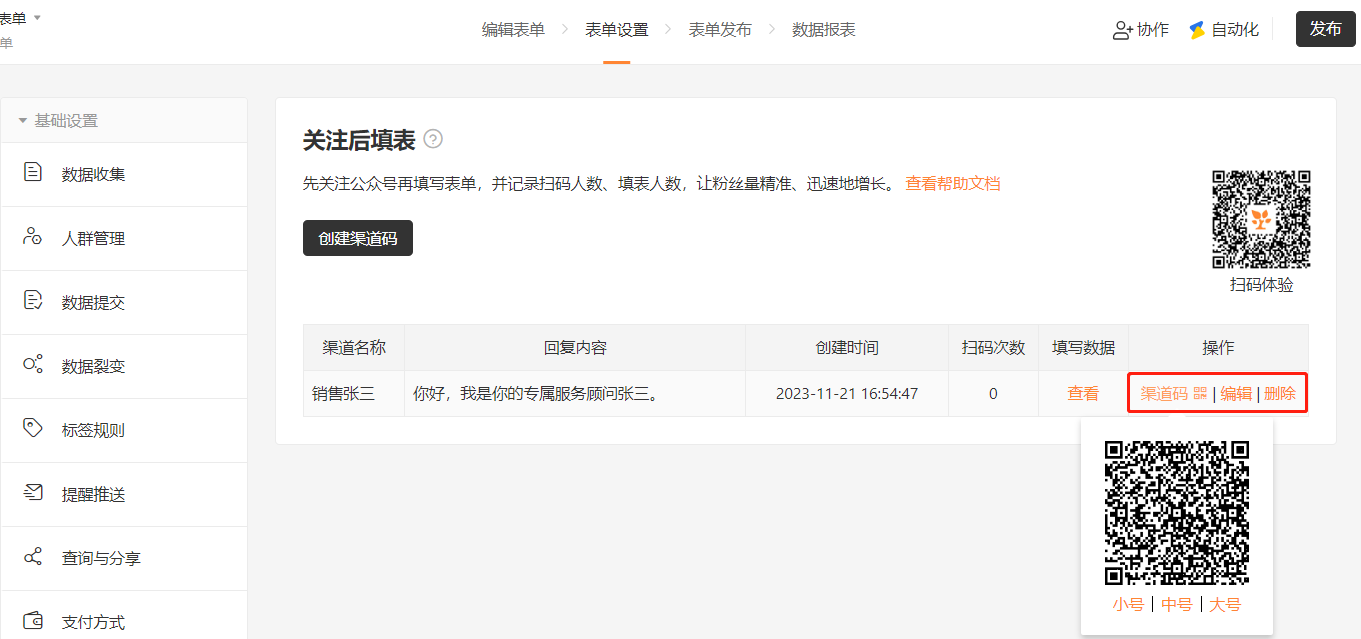Click the 标签规则 tag icon
The image size is (1361, 639).
click(32, 429)
